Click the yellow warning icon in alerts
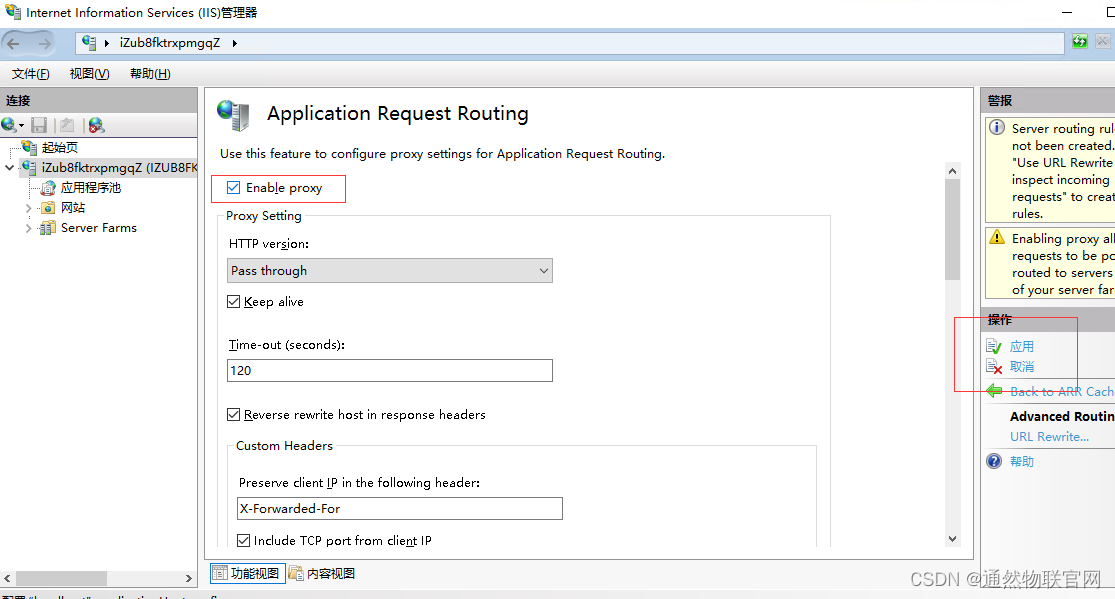1115x599 pixels. click(x=997, y=237)
